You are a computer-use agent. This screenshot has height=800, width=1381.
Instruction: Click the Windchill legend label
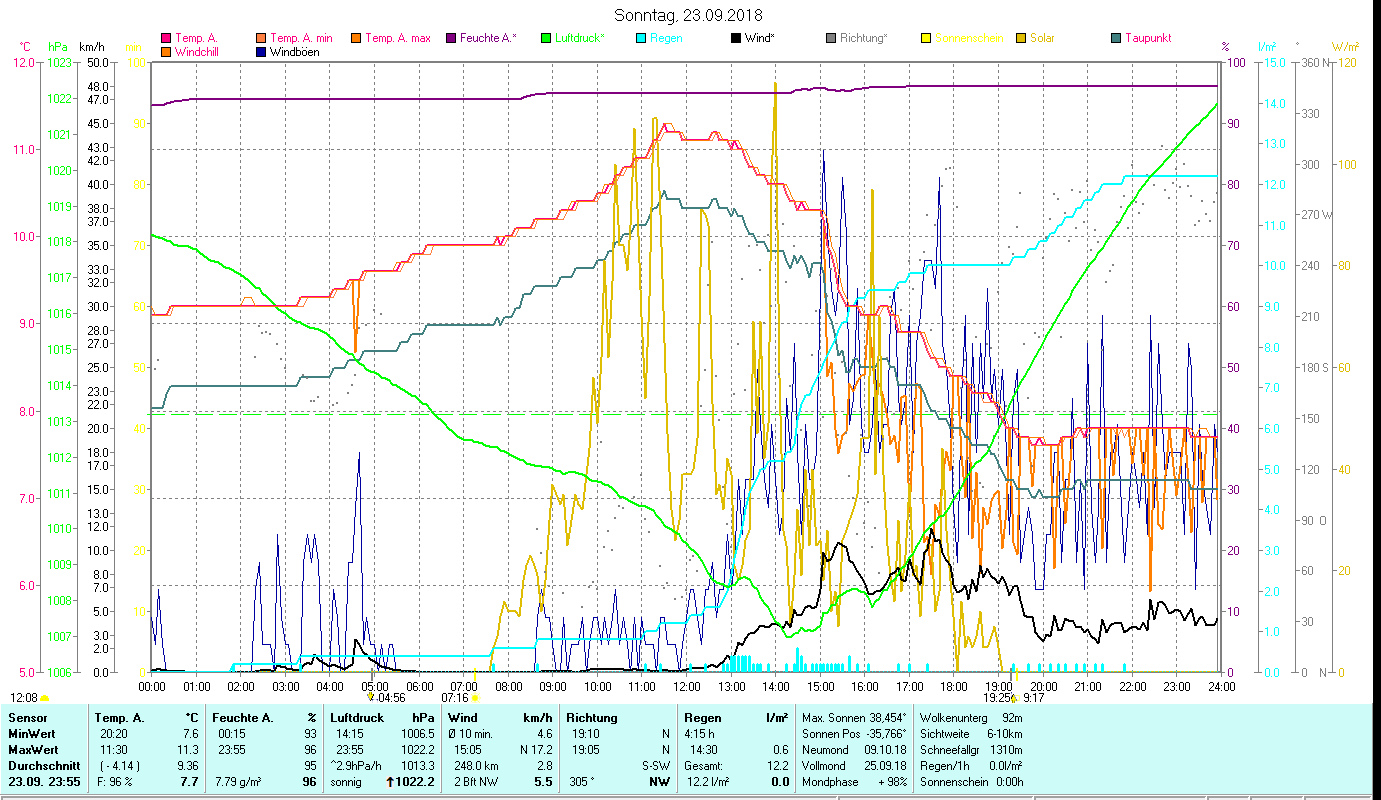point(197,51)
